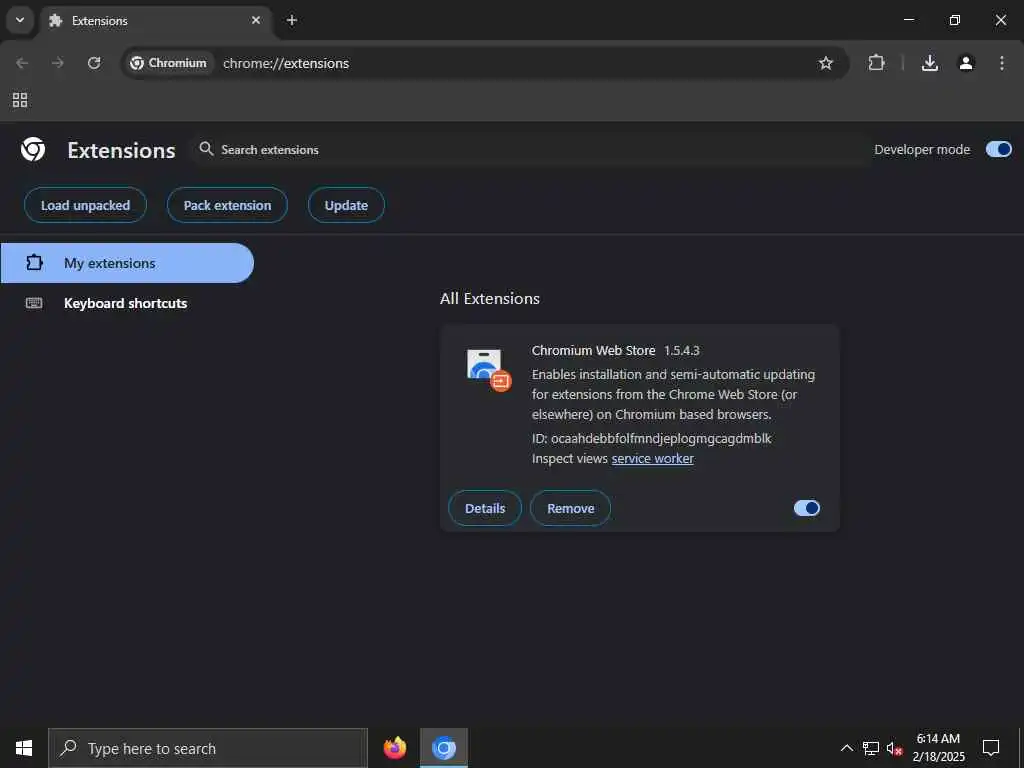Open the profile avatar menu

point(966,63)
